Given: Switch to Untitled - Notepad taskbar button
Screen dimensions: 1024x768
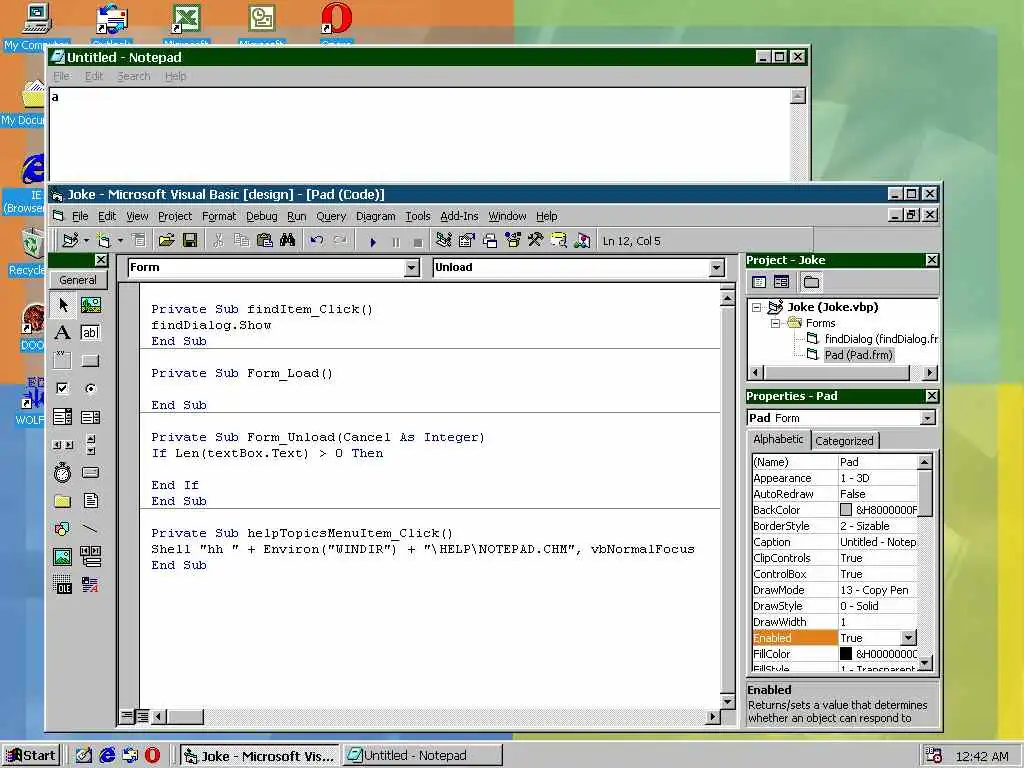Looking at the screenshot, I should [423, 756].
